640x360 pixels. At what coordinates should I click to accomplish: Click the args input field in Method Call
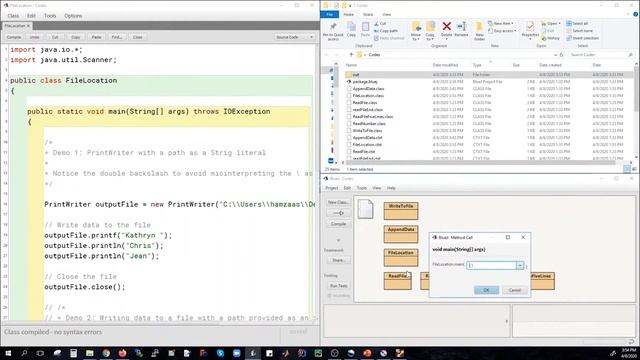(491, 266)
